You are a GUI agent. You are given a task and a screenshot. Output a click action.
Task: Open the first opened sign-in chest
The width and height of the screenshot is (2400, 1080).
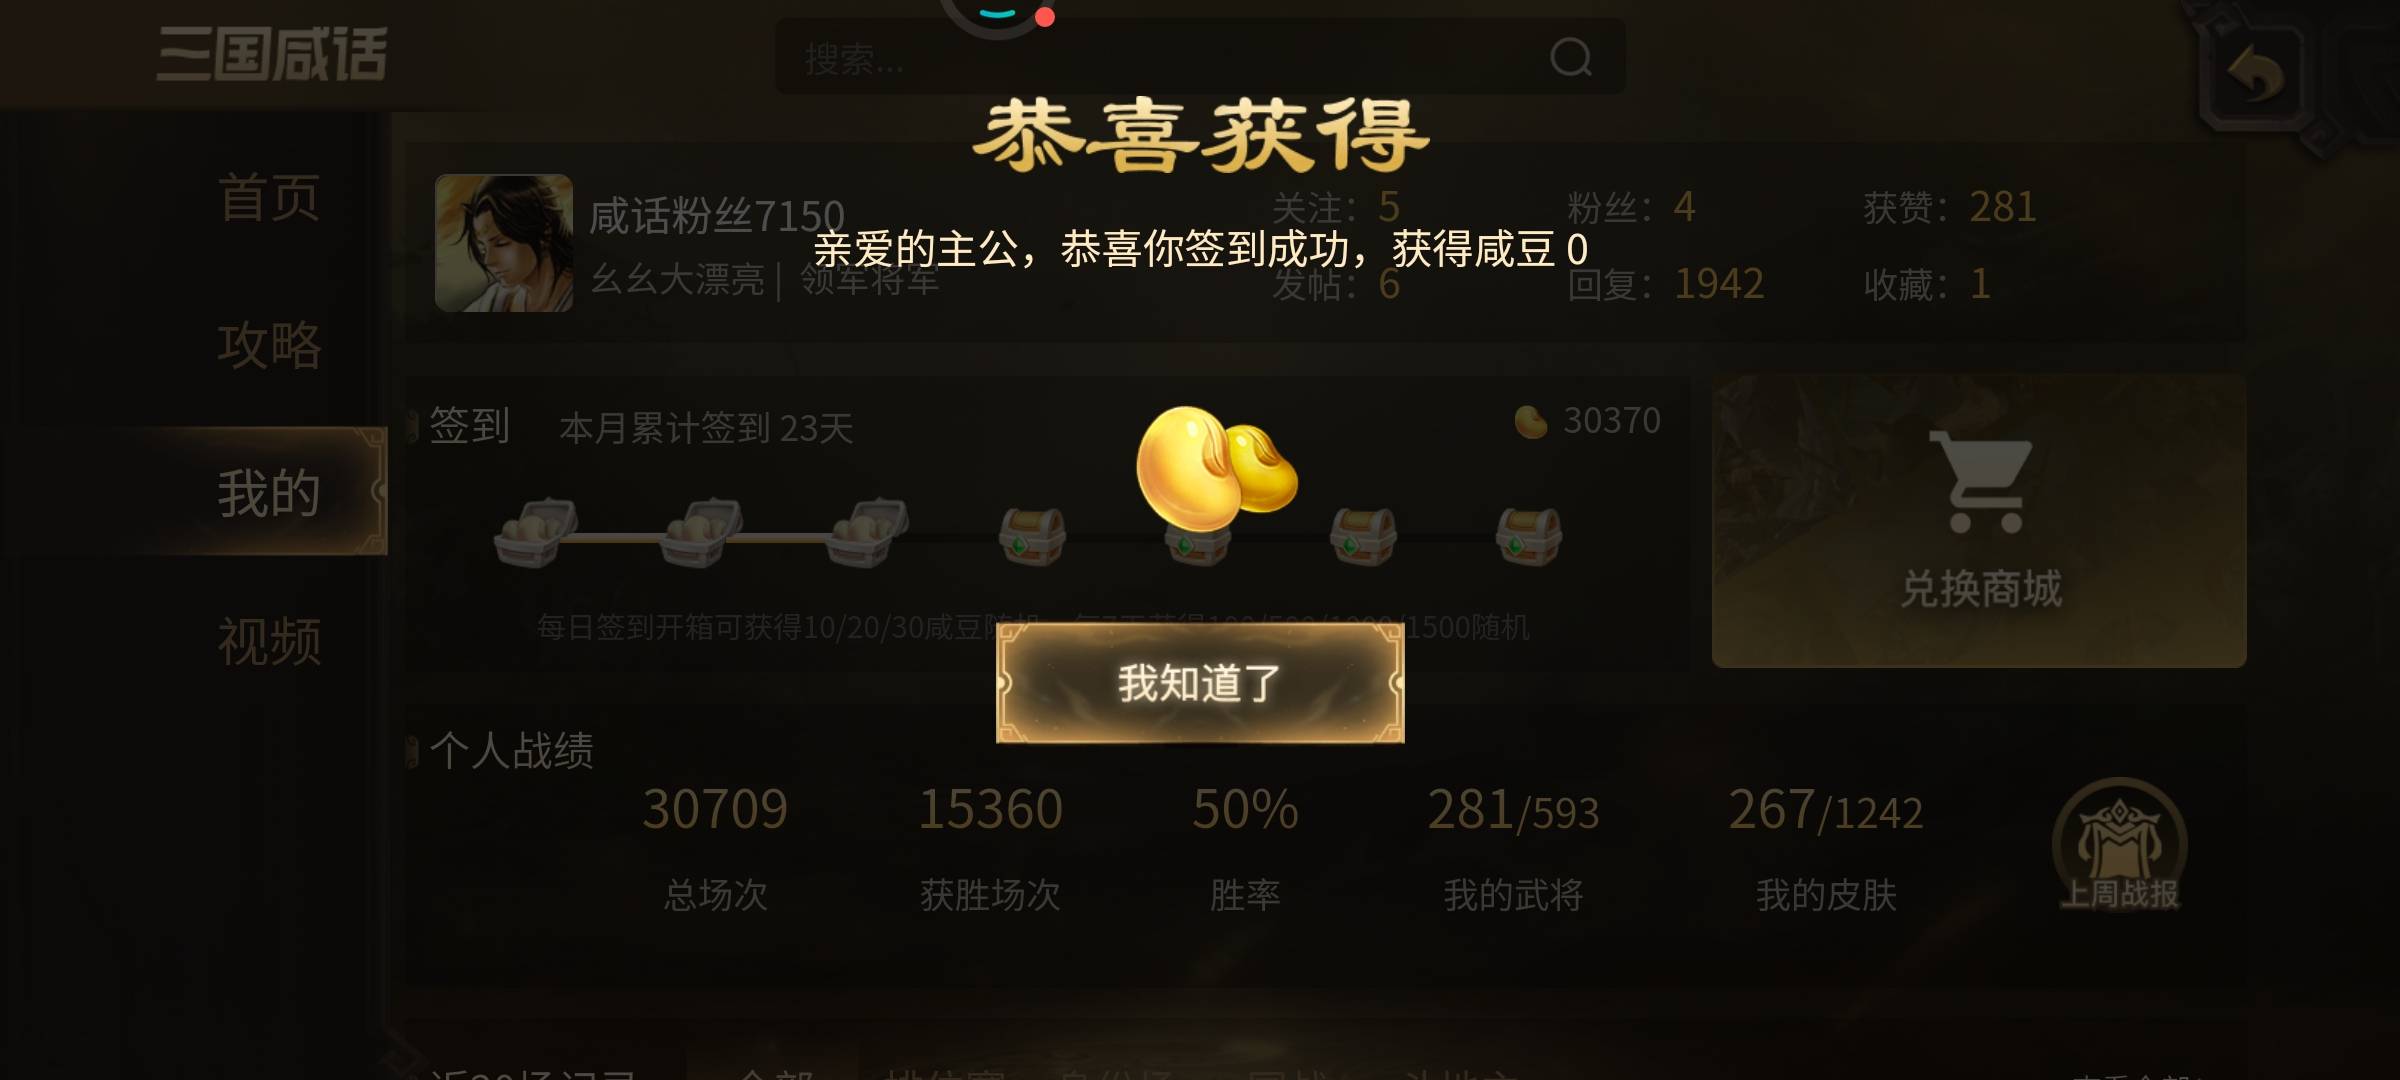pos(536,533)
